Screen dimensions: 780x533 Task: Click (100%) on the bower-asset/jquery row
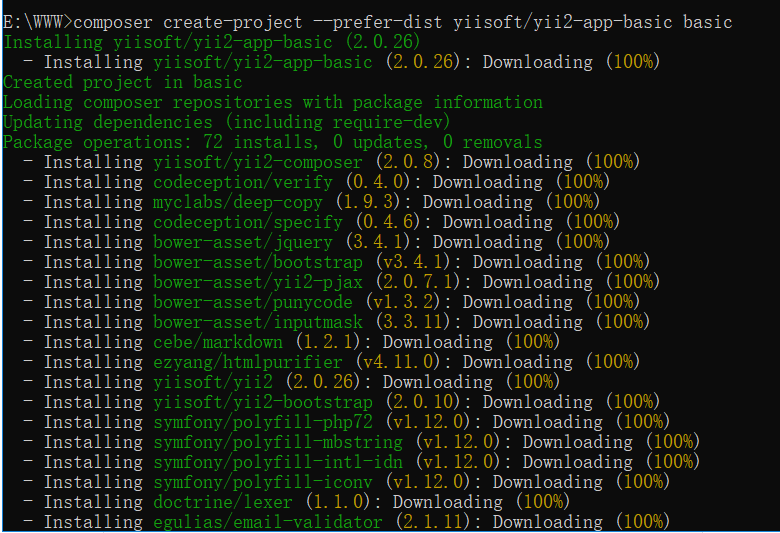(x=583, y=242)
